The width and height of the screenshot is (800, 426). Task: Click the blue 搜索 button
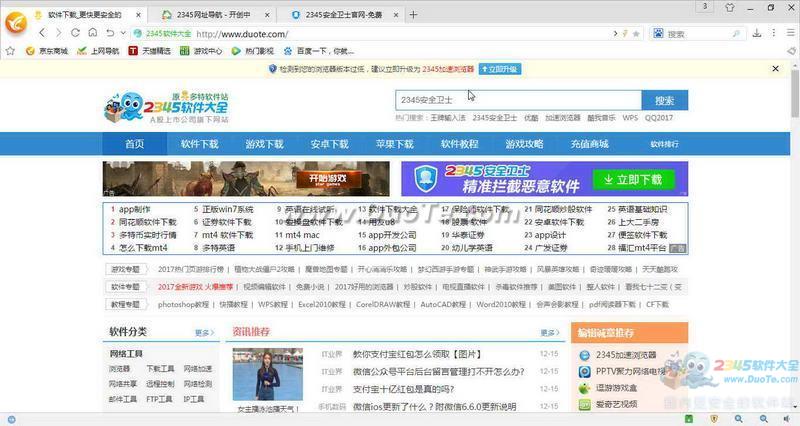click(x=664, y=100)
